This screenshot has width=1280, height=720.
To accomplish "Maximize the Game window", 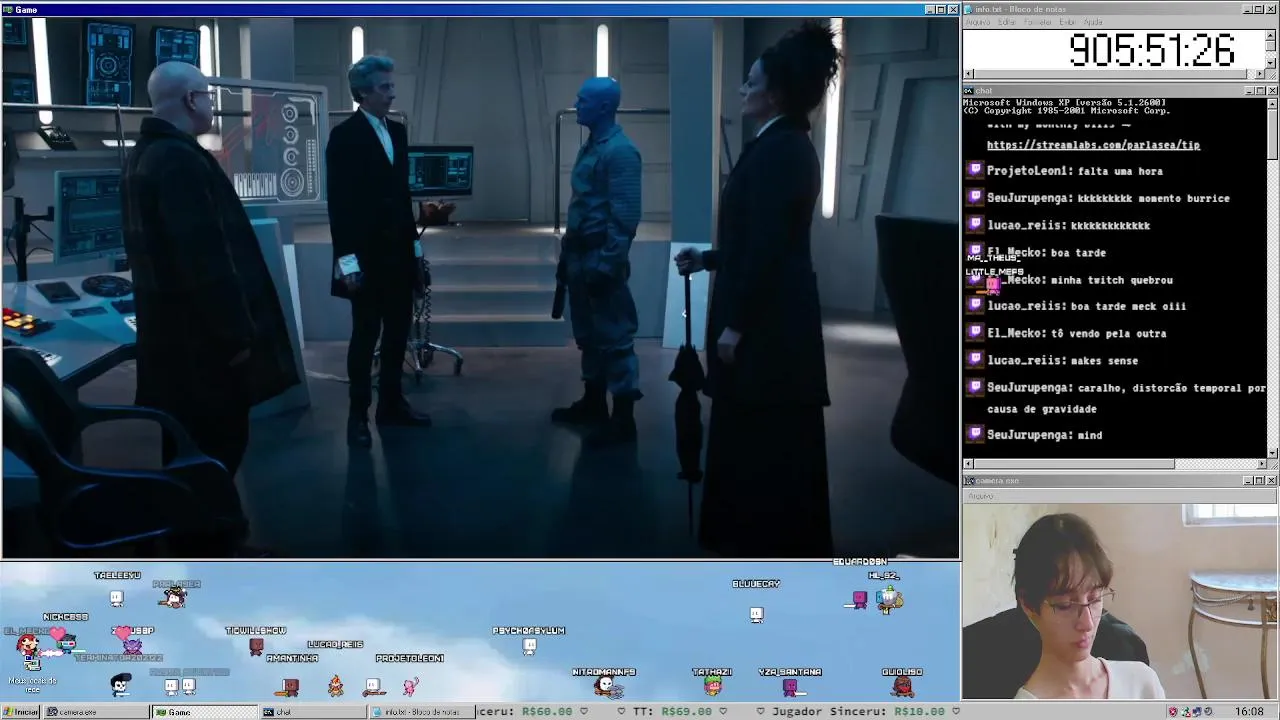I will (x=940, y=10).
